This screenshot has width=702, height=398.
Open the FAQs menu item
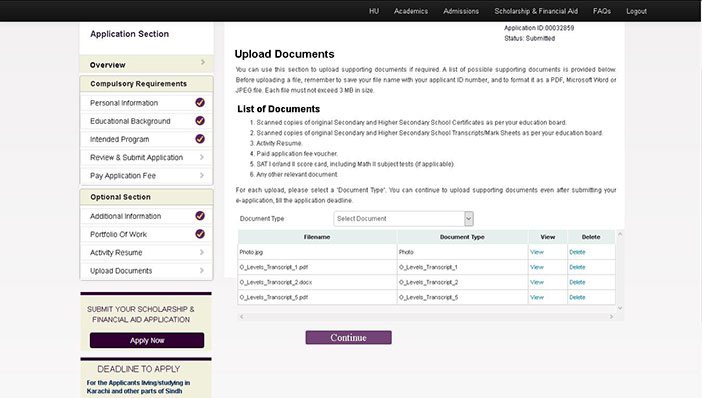click(602, 11)
